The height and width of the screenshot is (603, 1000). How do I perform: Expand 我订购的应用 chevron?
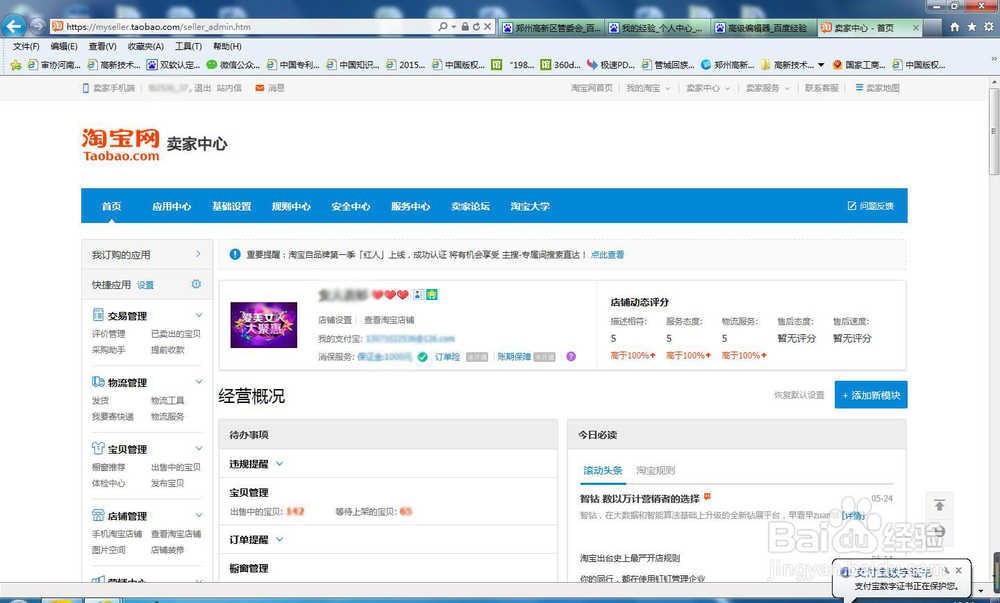tap(198, 254)
